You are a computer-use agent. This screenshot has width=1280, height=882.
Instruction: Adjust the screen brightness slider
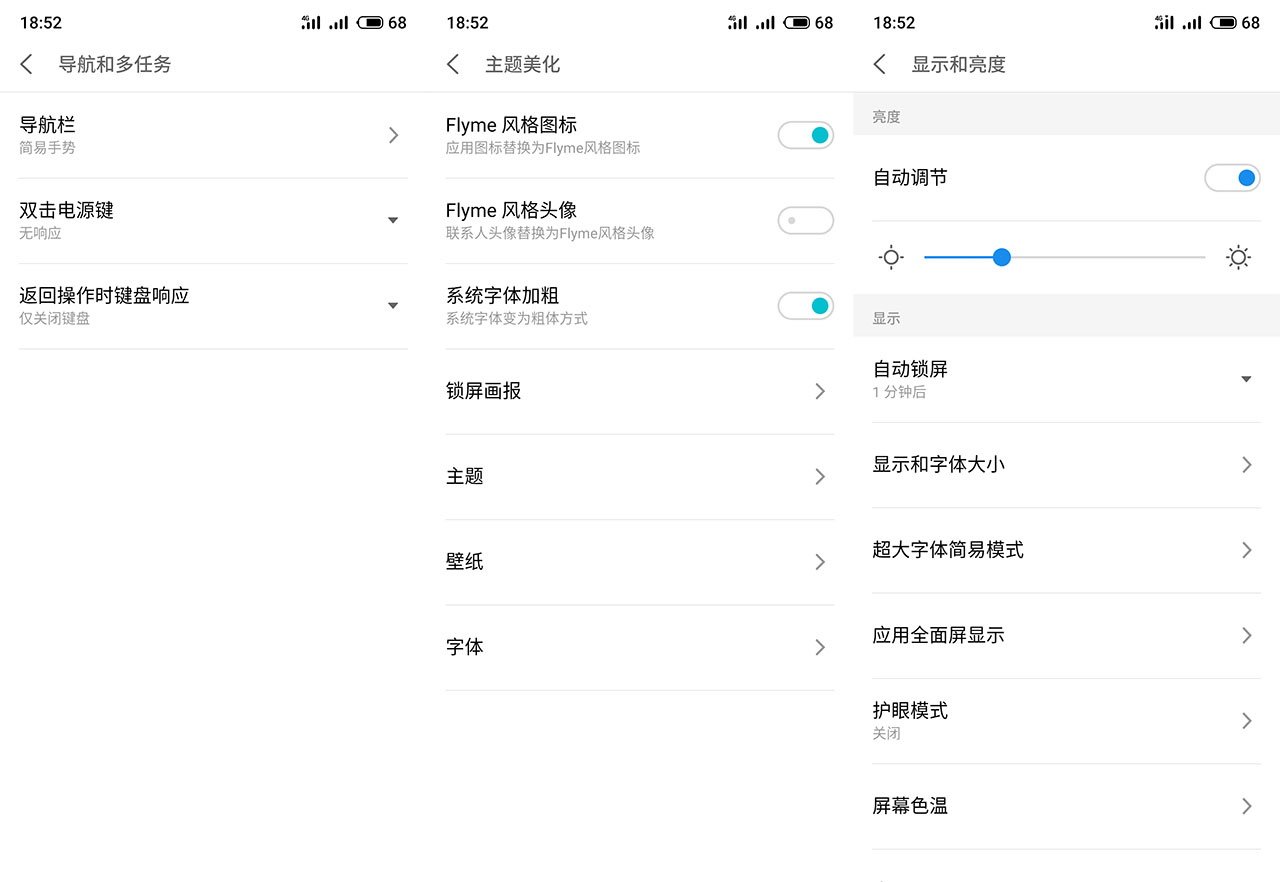[x=1001, y=257]
